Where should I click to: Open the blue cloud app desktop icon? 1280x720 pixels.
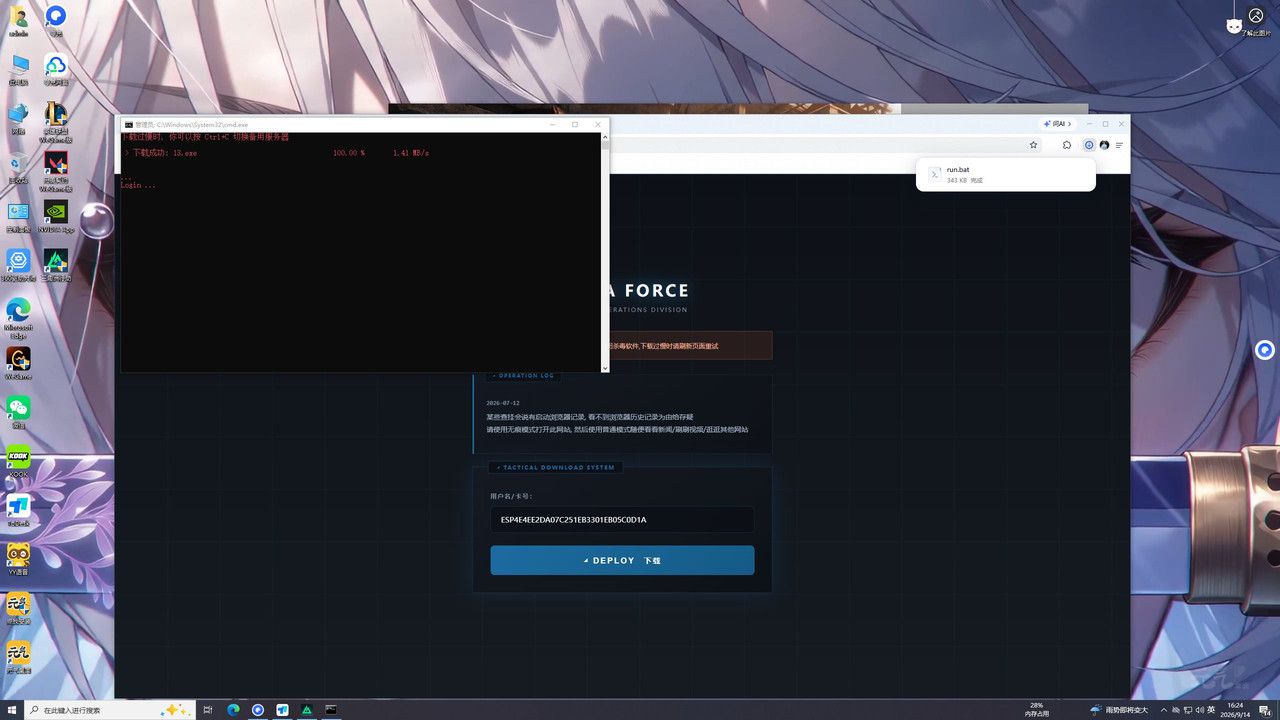coord(56,70)
